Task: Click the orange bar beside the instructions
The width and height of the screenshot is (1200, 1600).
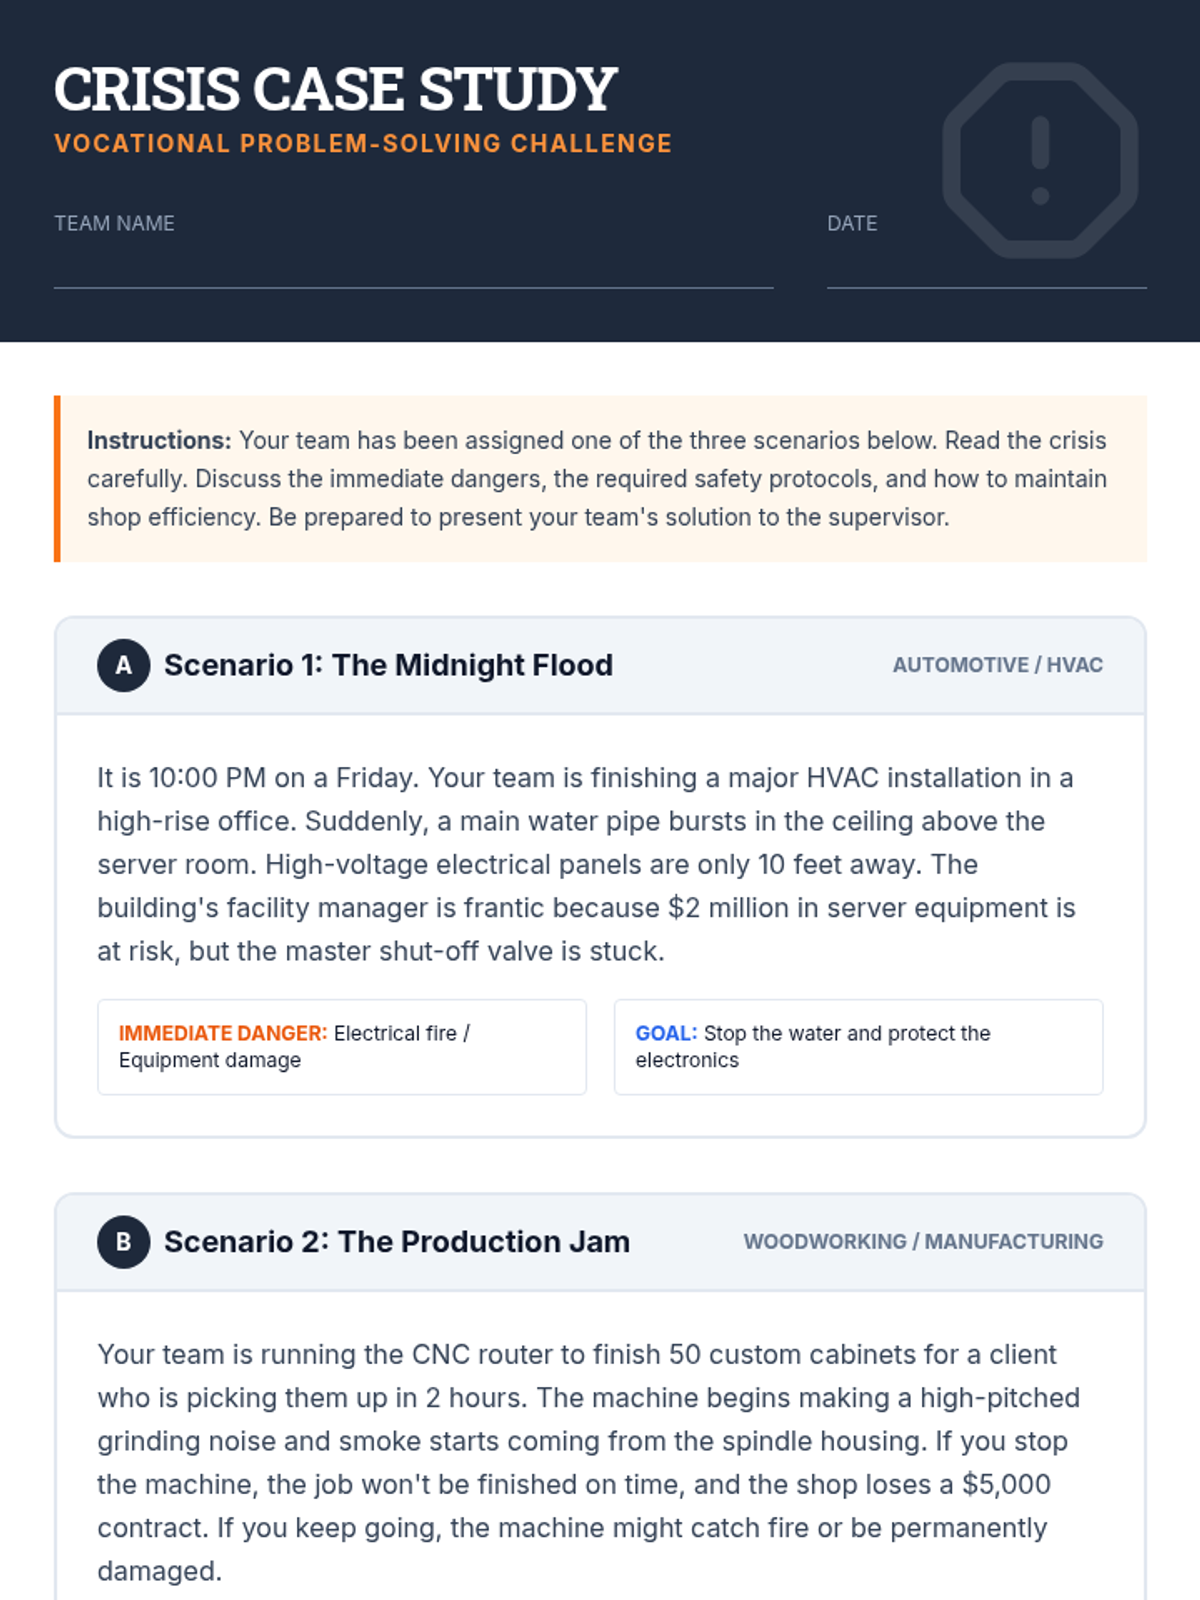Action: point(57,478)
